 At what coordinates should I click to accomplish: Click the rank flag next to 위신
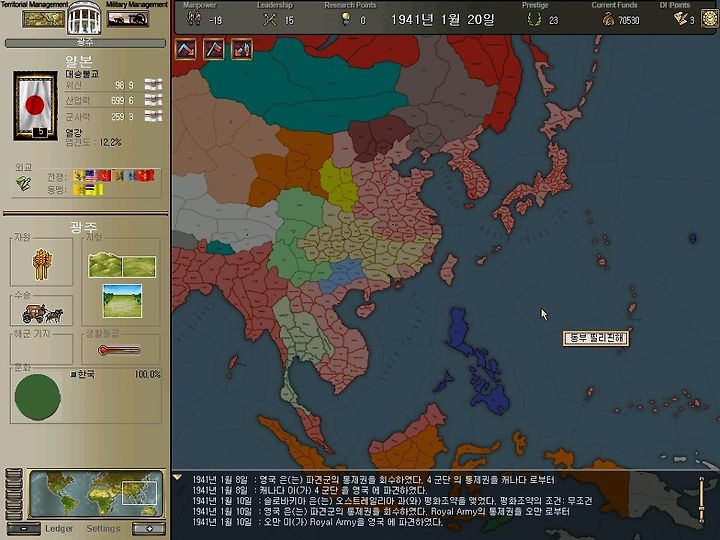click(x=153, y=84)
